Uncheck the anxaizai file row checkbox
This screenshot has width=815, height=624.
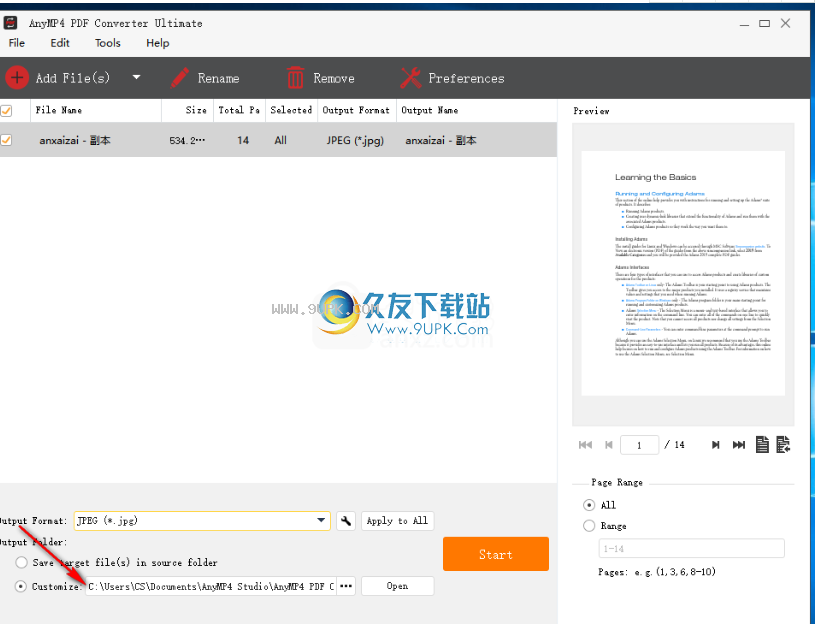click(6, 140)
